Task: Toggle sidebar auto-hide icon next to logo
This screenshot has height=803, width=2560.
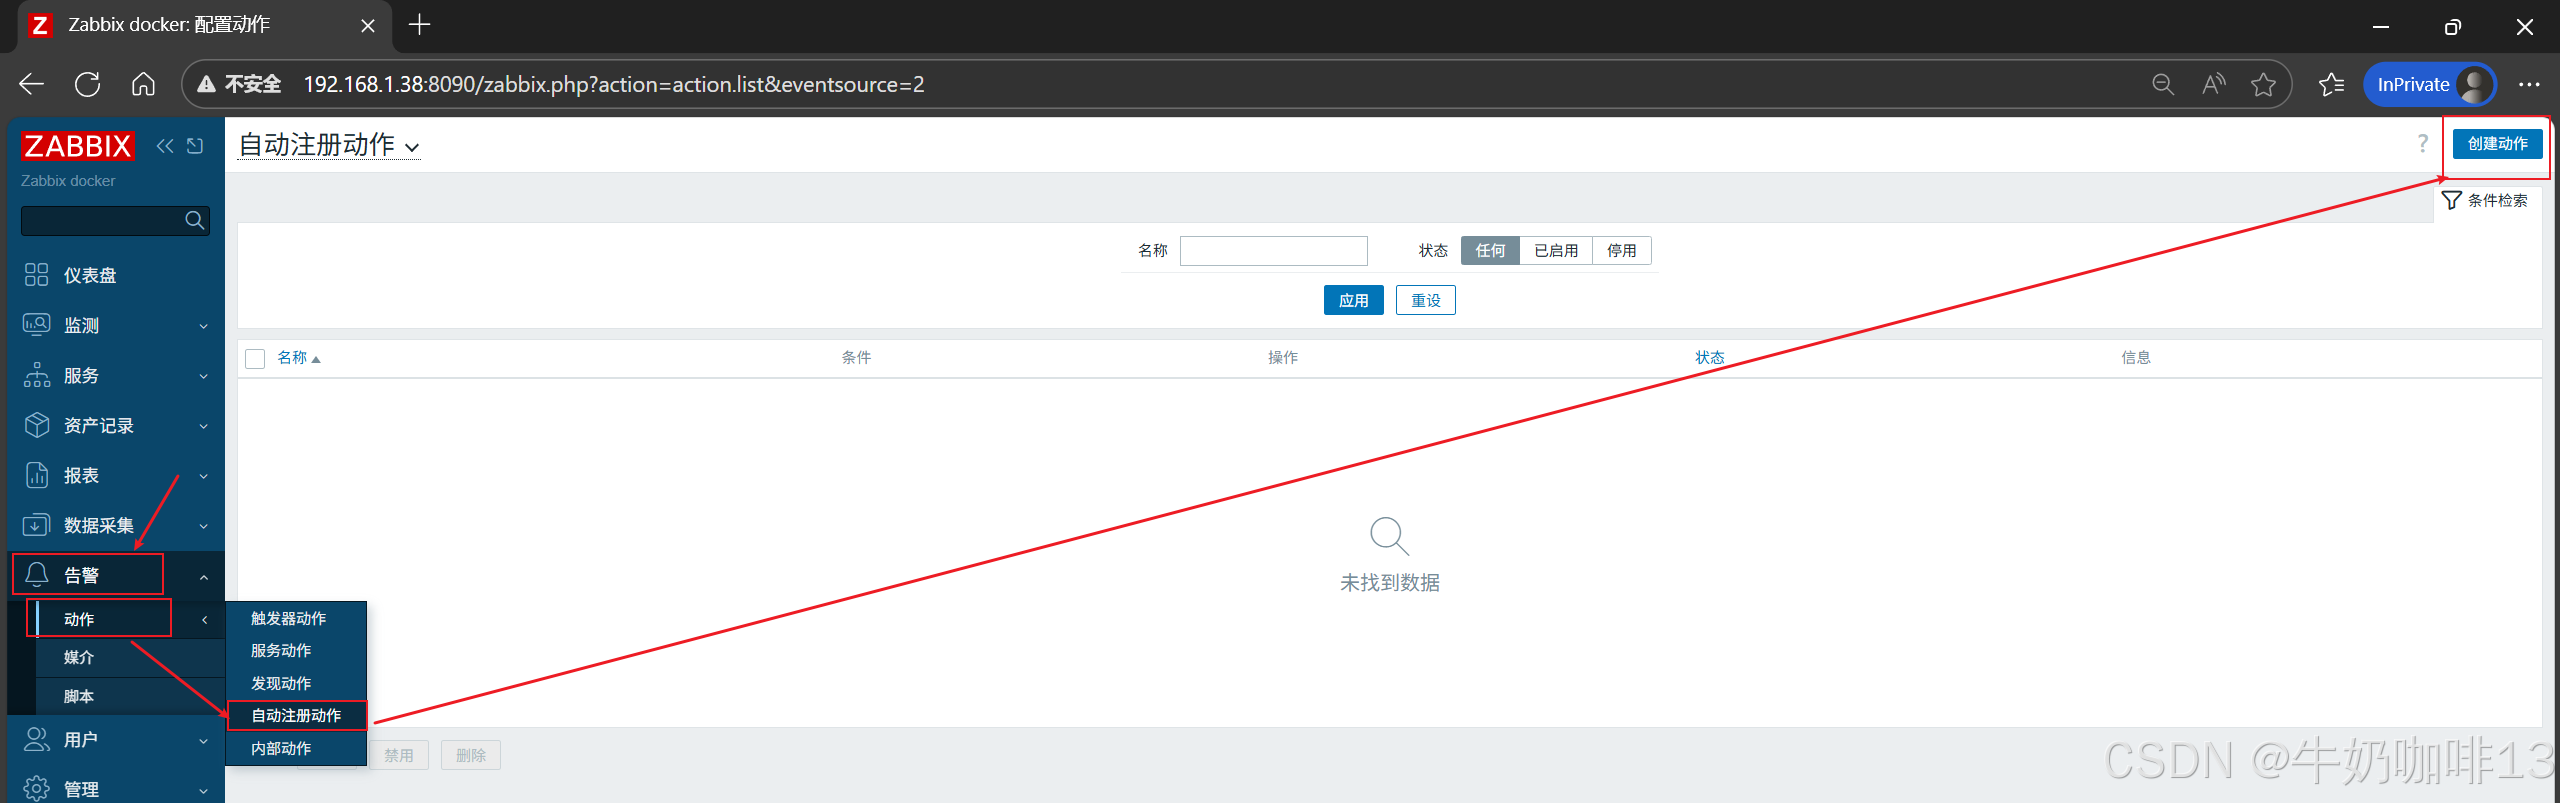Action: 195,146
